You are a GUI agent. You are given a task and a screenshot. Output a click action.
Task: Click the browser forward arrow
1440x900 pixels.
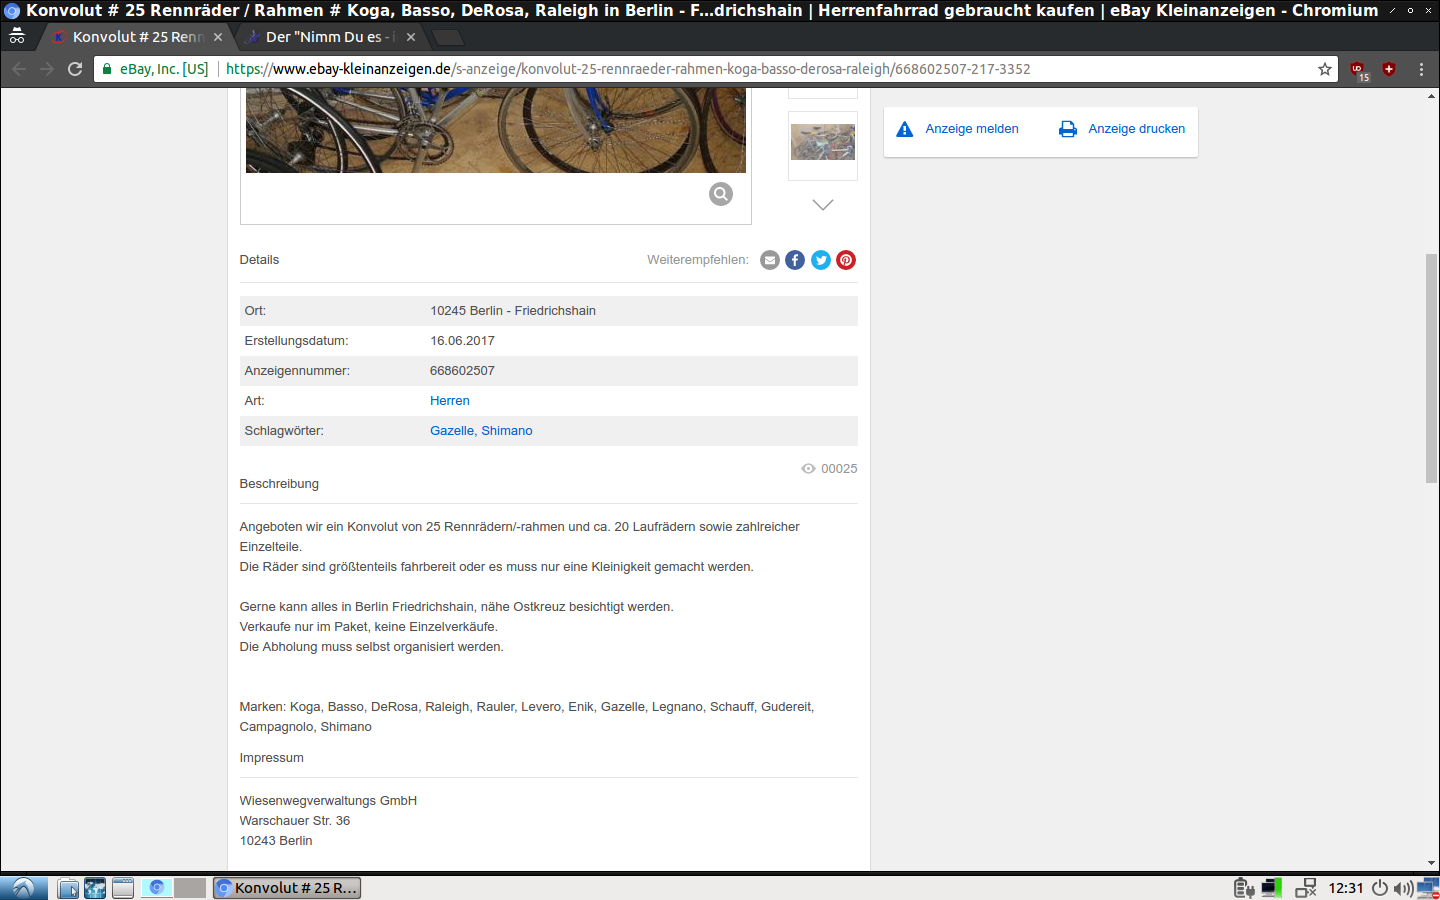[x=47, y=69]
